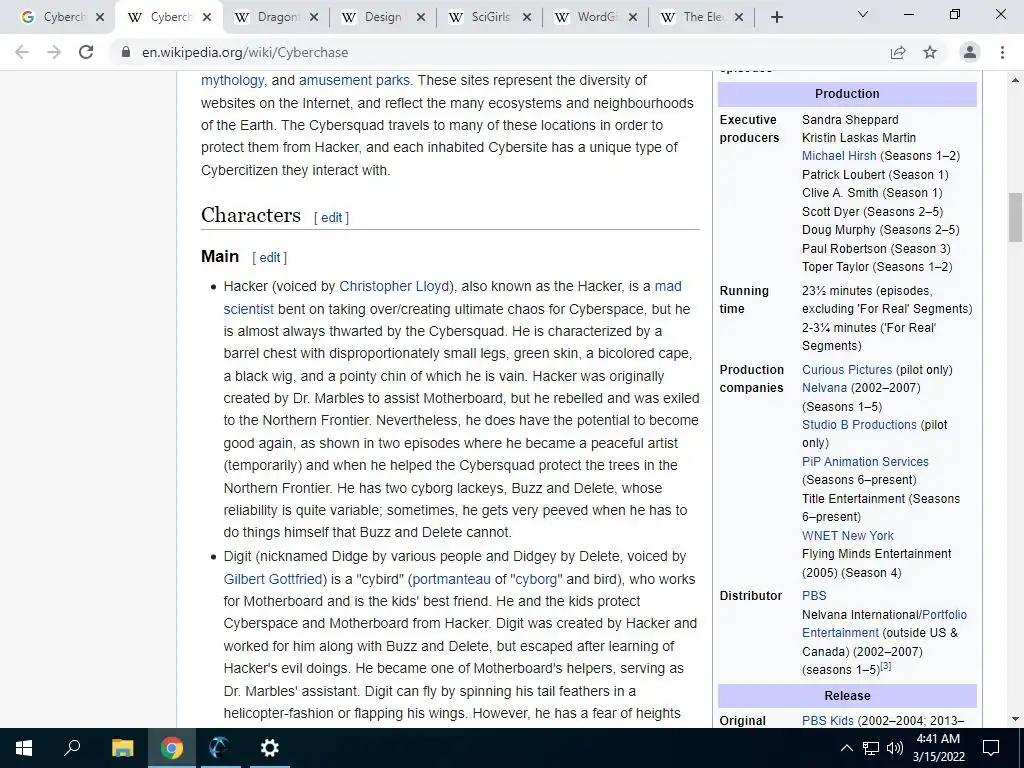This screenshot has width=1024, height=768.
Task: Close the WordGirl tab
Action: (633, 18)
